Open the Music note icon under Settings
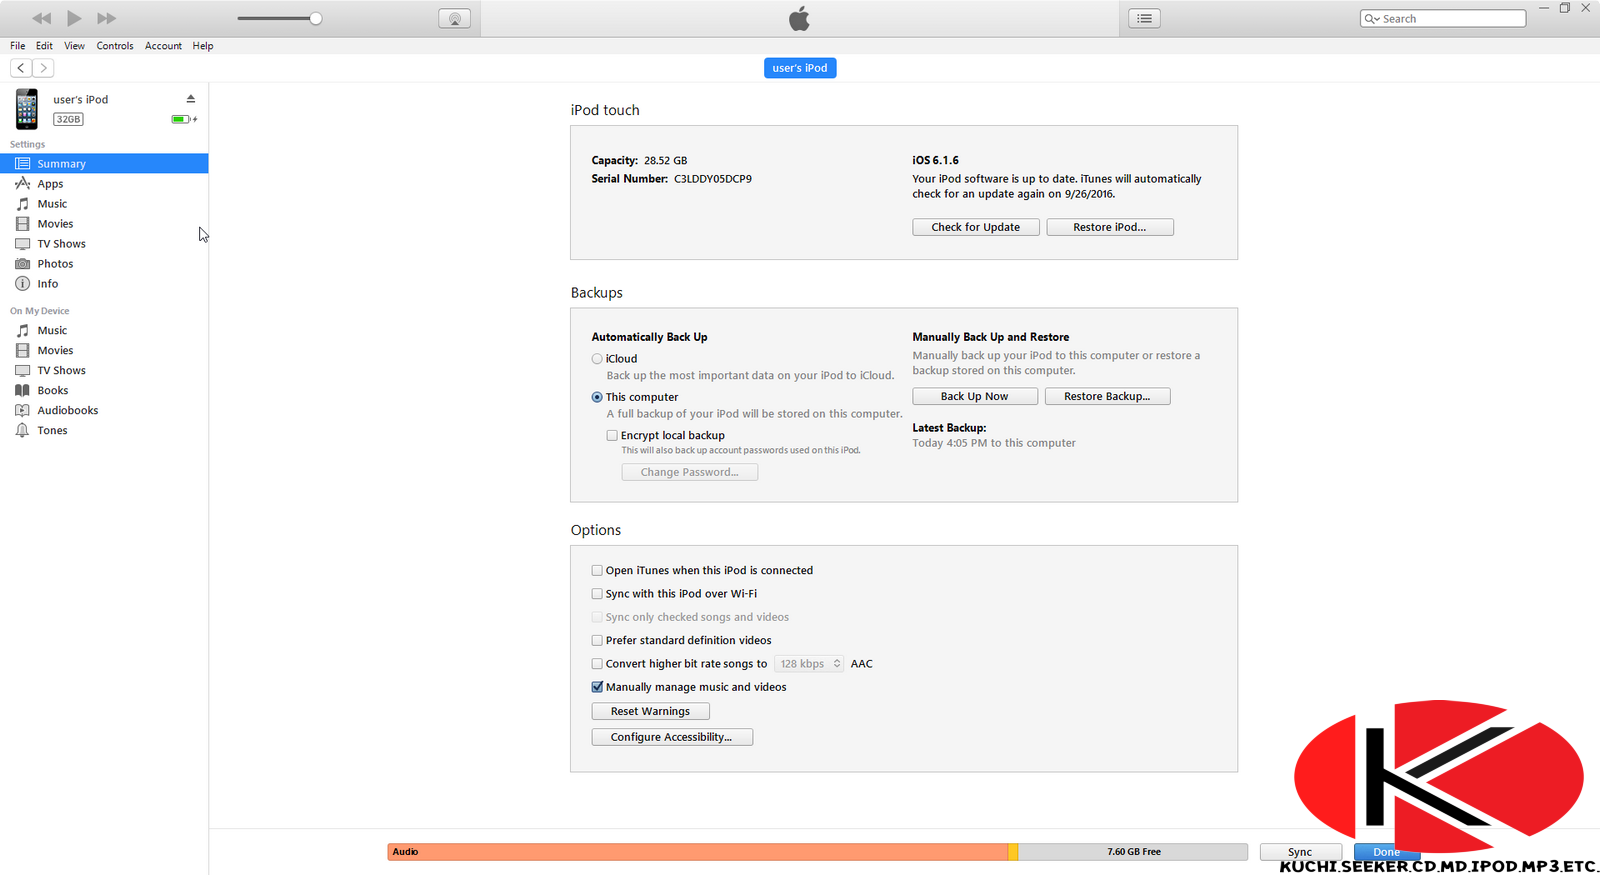This screenshot has height=875, width=1600. click(22, 203)
